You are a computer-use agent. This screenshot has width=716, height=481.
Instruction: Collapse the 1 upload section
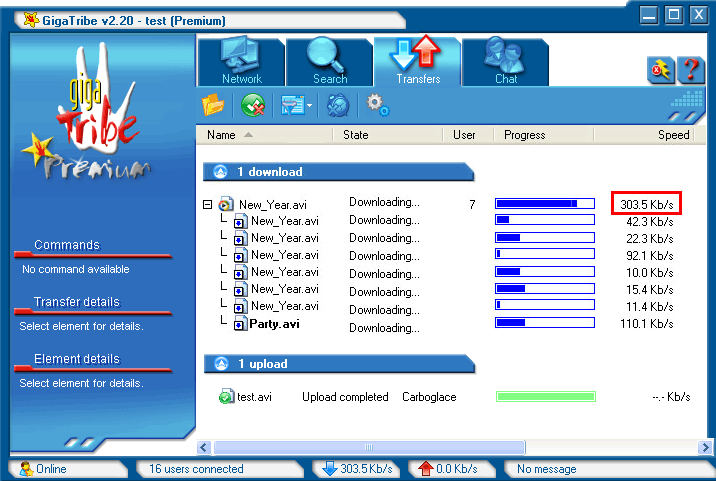[x=221, y=364]
